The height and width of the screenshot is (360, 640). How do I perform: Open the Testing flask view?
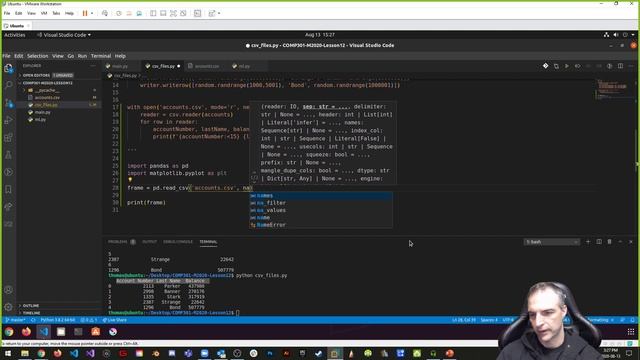pos(9,155)
